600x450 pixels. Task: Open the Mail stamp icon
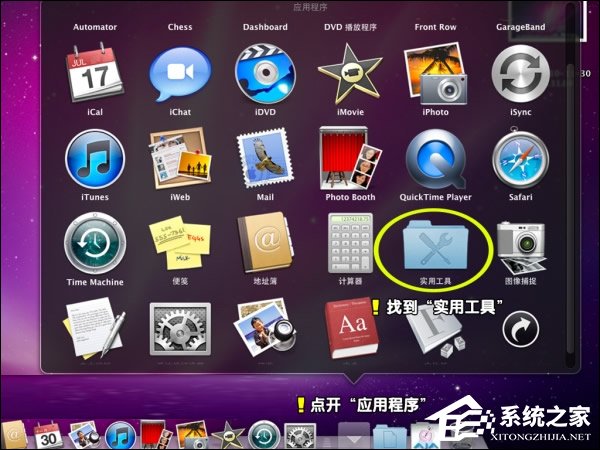pos(265,158)
